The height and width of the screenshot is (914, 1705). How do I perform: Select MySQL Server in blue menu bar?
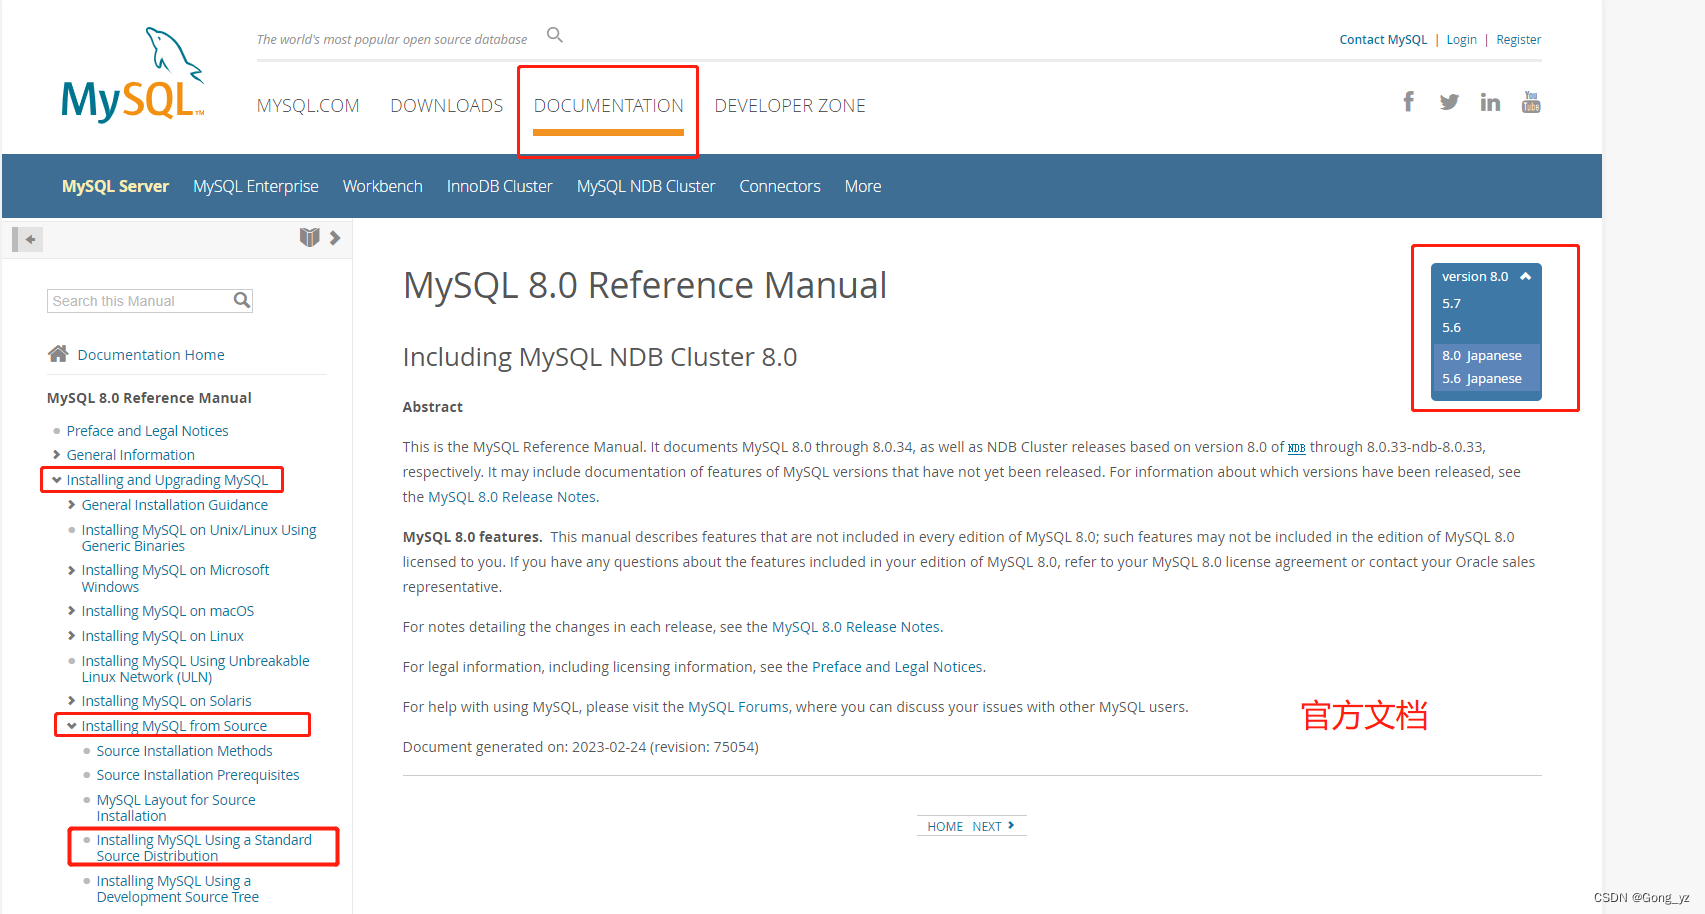115,186
